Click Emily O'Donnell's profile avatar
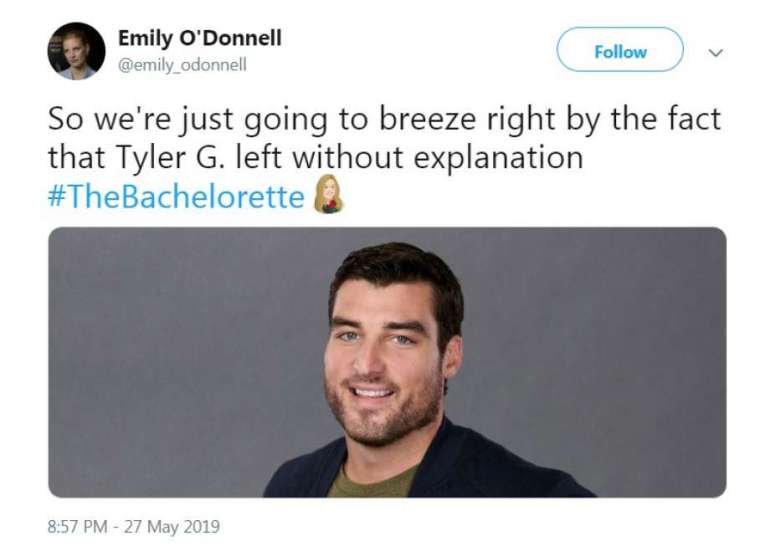 point(76,50)
